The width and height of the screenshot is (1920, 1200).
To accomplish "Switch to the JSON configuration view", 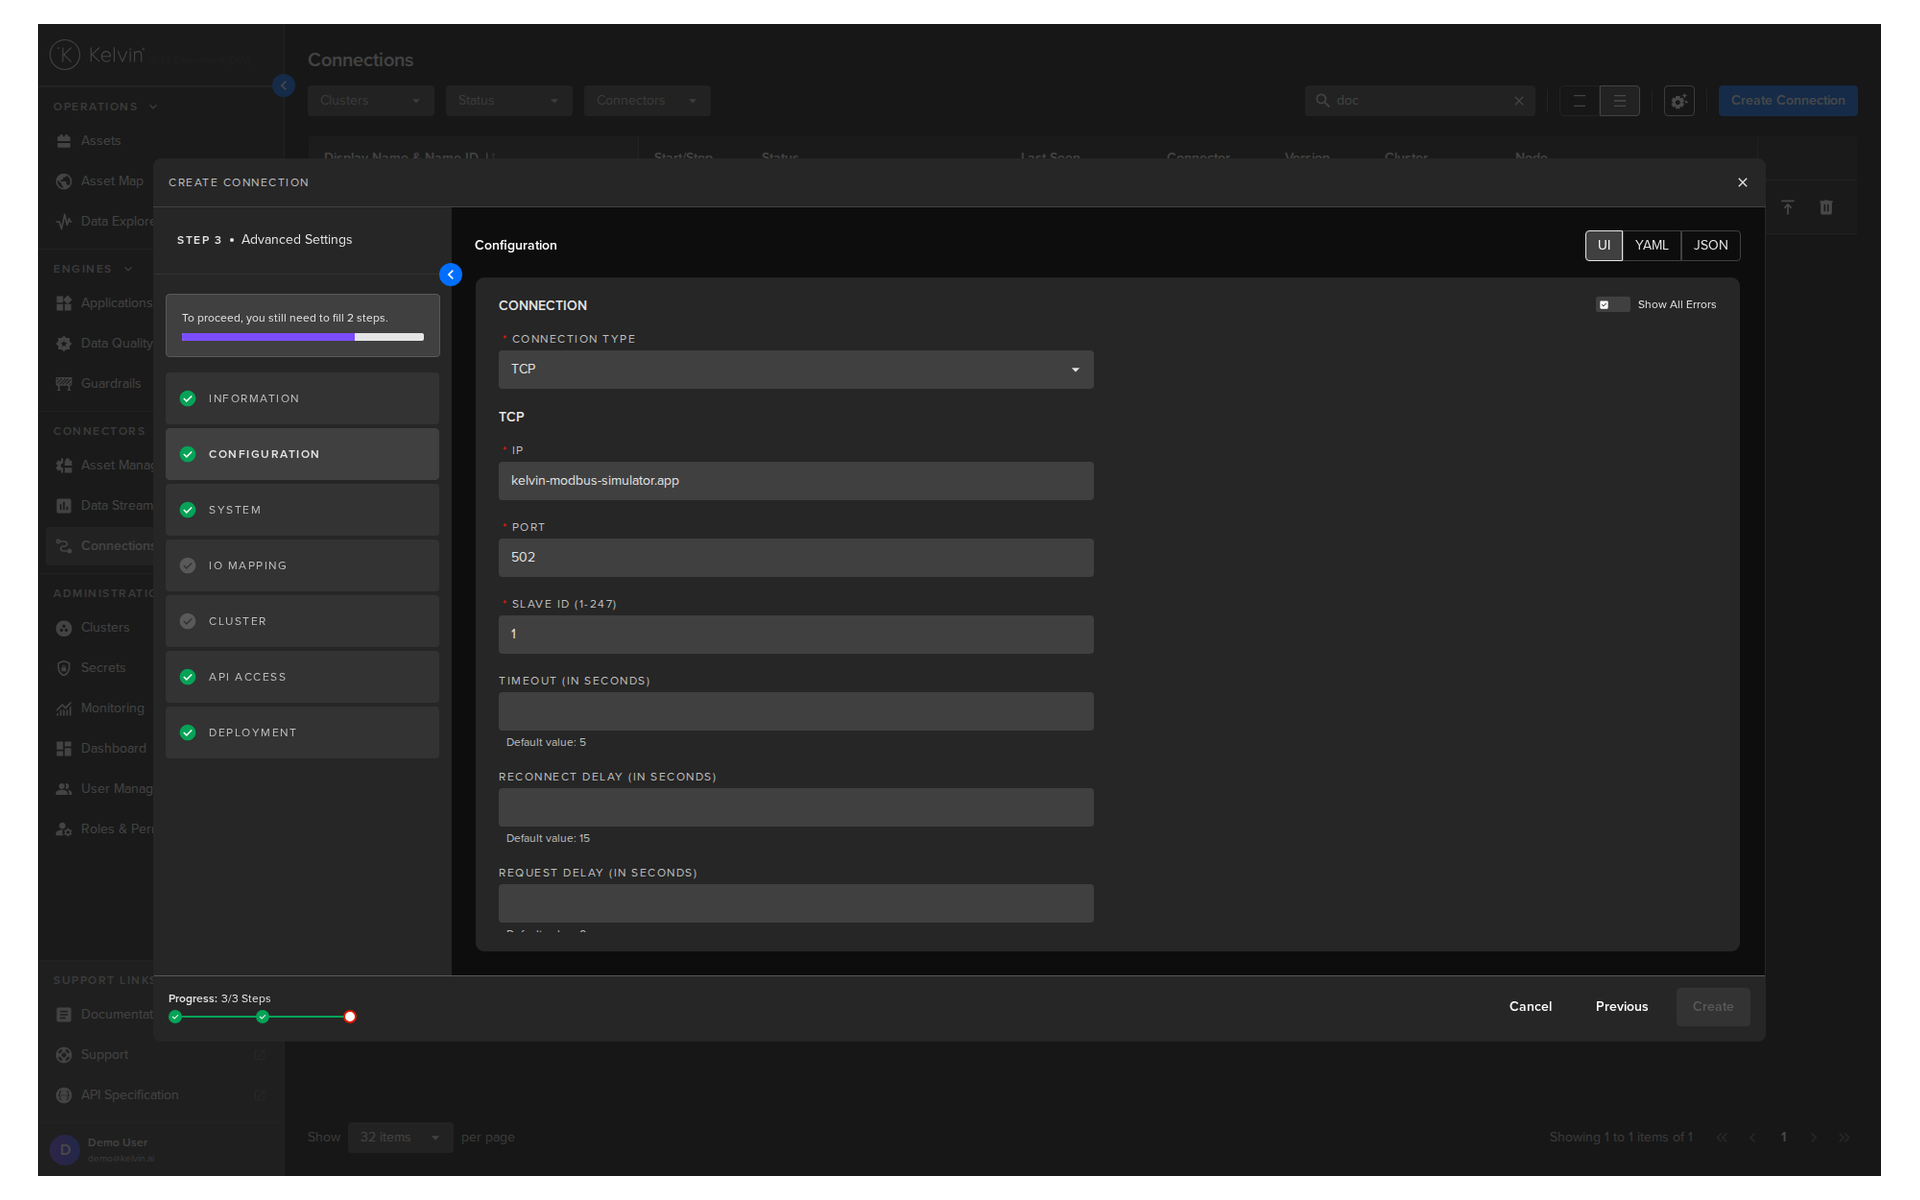I will point(1710,246).
